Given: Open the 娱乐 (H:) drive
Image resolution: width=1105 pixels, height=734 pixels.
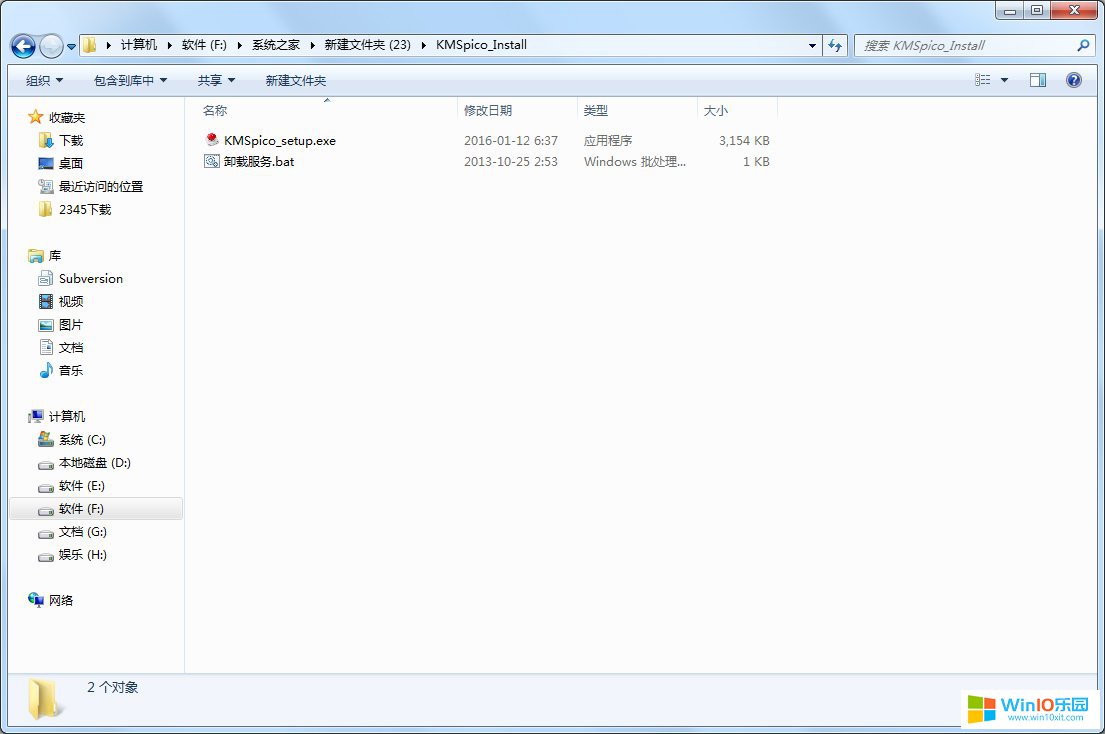Looking at the screenshot, I should click(x=82, y=554).
